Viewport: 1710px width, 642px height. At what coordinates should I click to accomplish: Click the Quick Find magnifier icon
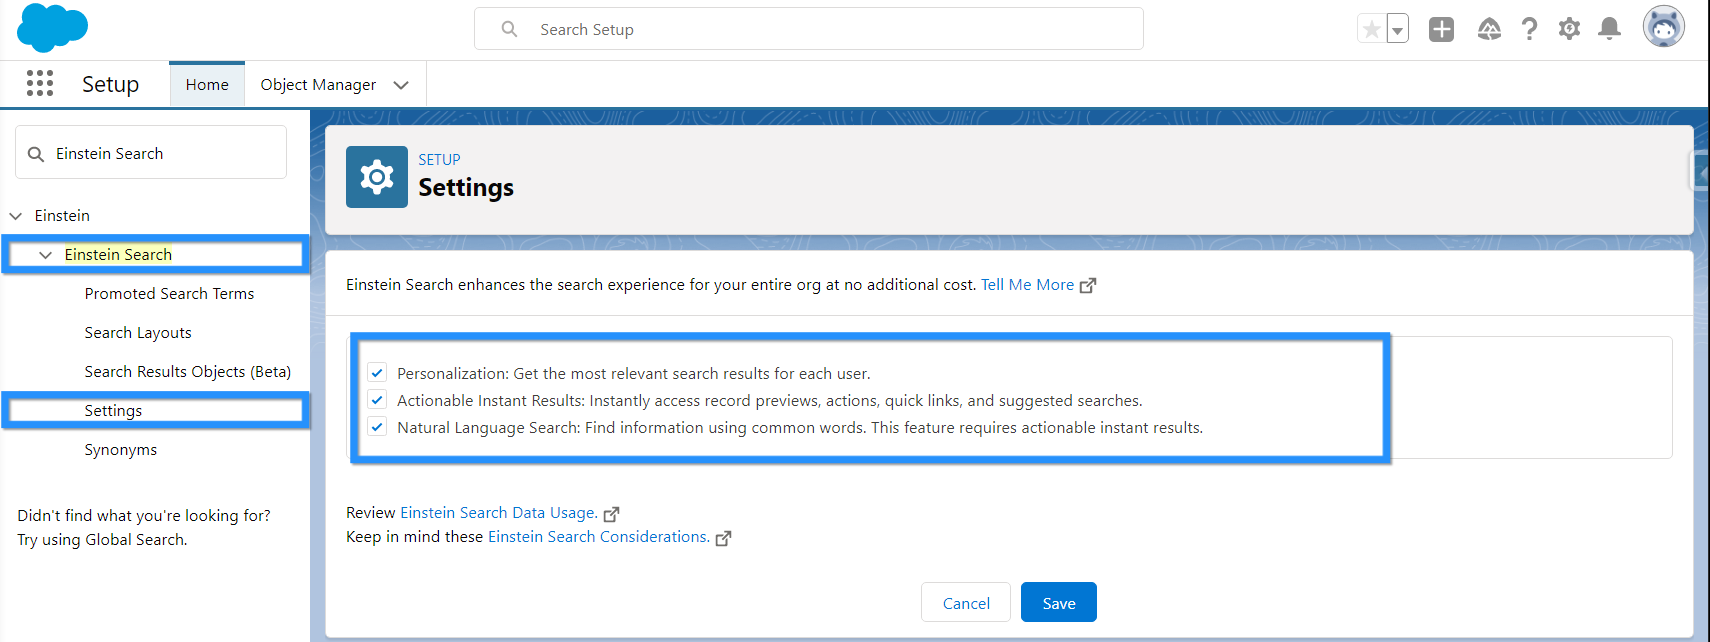point(36,154)
